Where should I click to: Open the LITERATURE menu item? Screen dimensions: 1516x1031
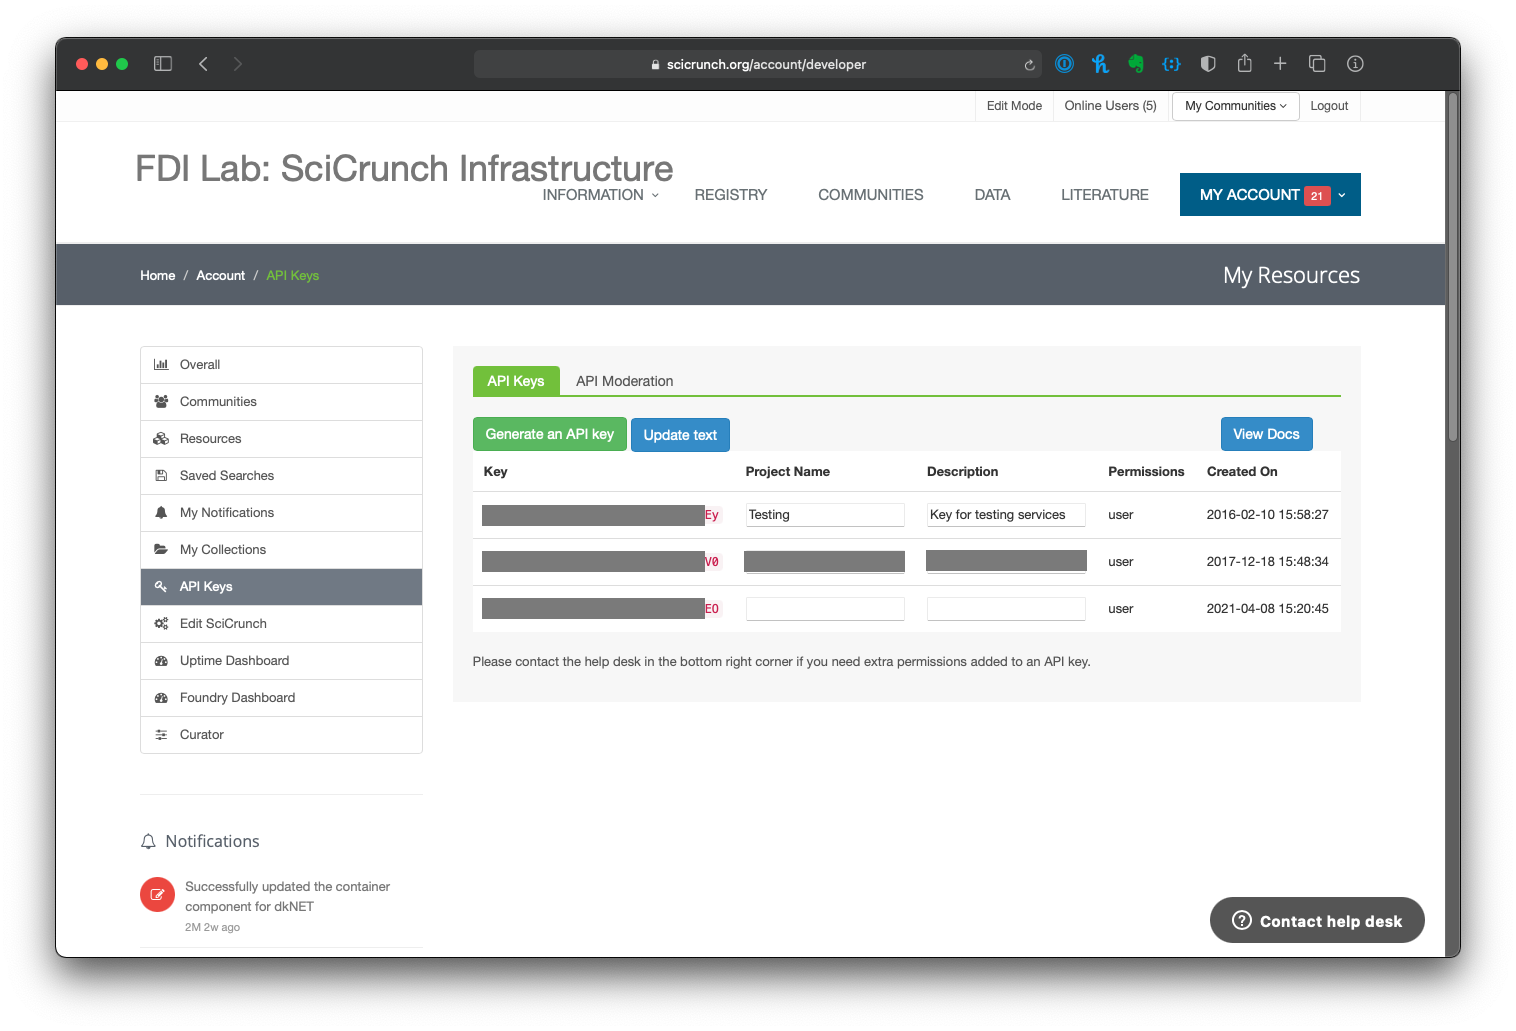(1104, 194)
